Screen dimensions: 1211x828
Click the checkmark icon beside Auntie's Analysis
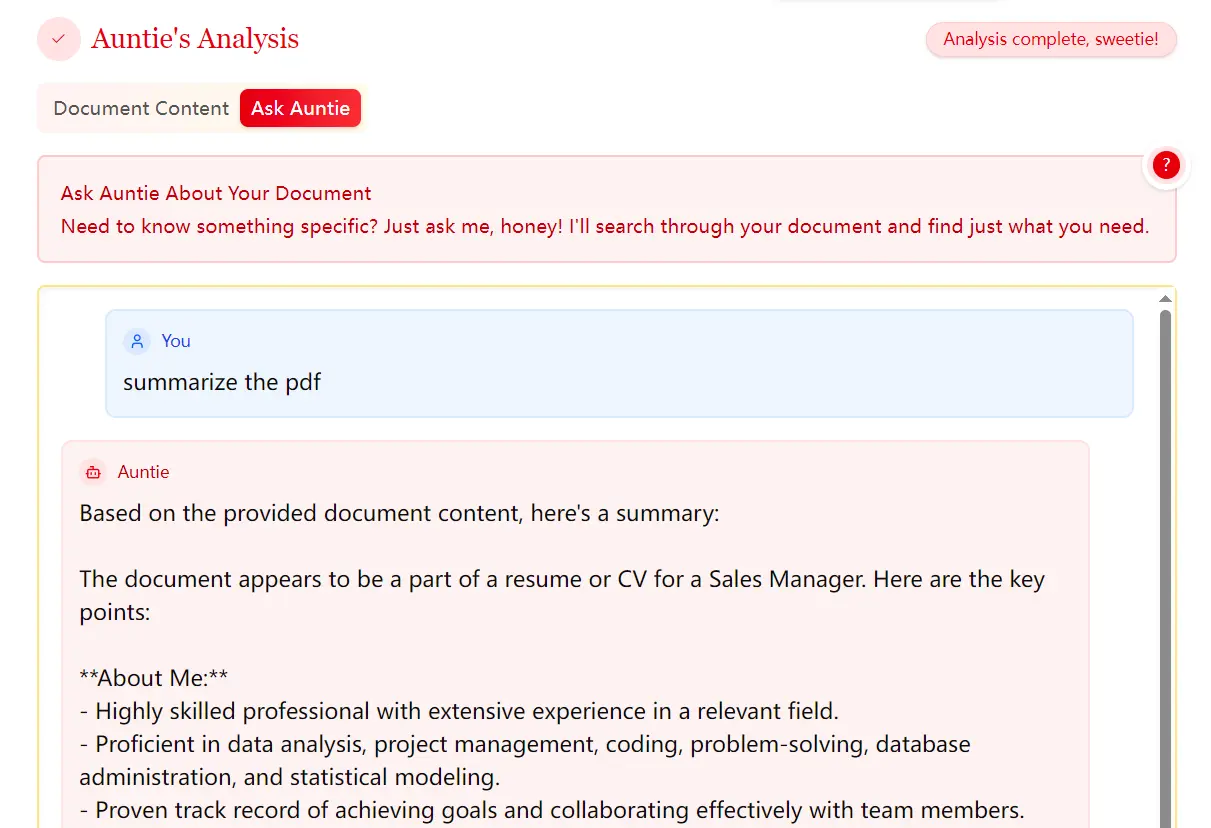[x=58, y=39]
